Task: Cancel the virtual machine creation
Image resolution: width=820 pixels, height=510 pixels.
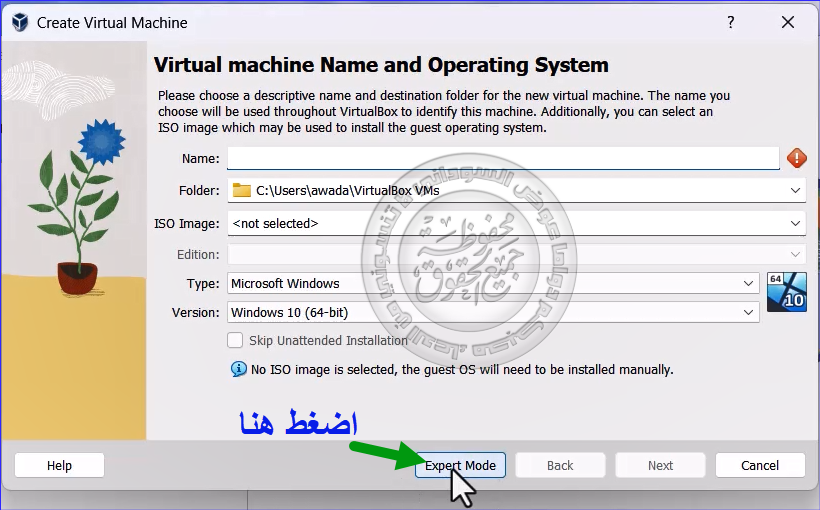Action: coord(760,465)
